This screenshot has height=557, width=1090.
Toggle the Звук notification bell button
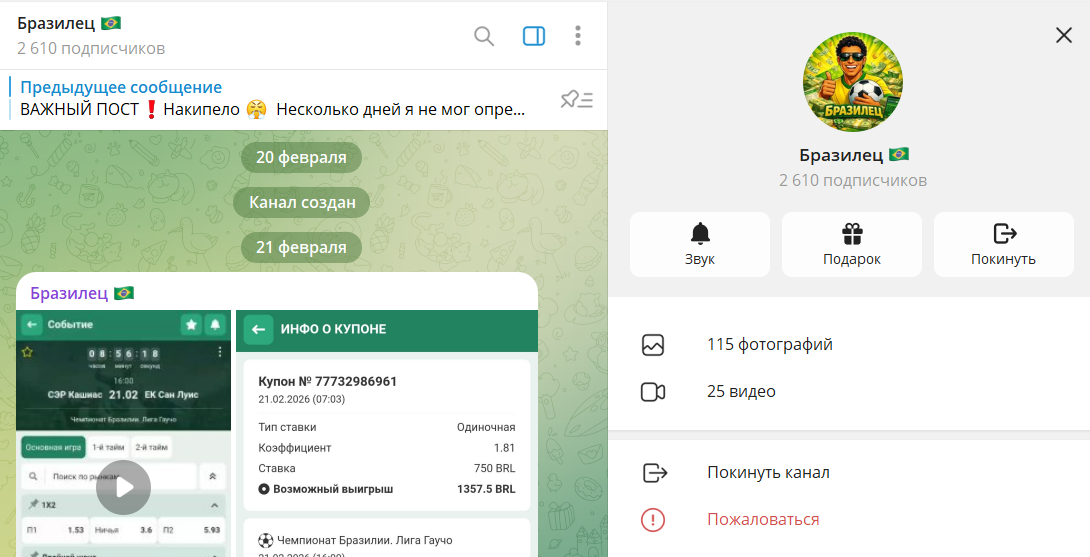pos(700,244)
